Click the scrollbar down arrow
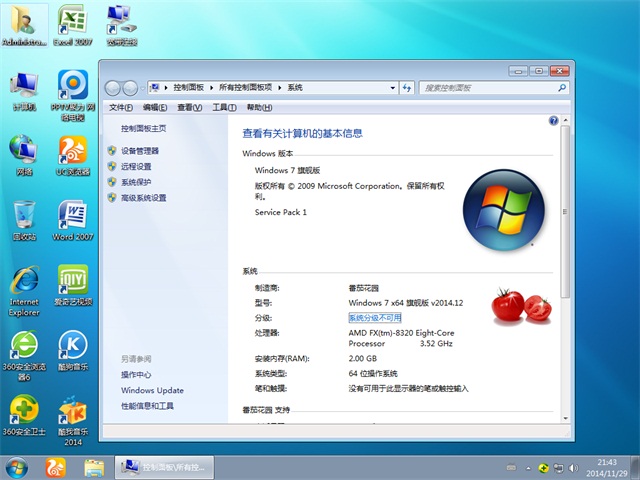This screenshot has width=640, height=480. click(565, 418)
